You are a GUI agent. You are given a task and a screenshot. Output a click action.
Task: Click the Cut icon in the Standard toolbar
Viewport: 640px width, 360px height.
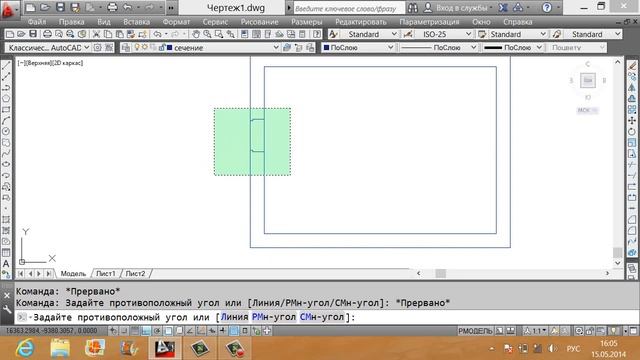[96, 34]
